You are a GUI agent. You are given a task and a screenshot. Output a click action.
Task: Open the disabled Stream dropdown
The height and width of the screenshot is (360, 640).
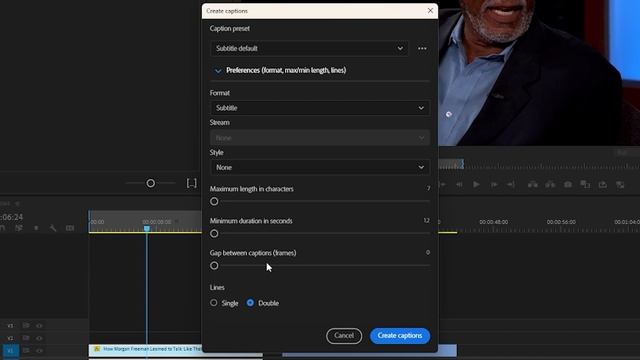(x=320, y=138)
